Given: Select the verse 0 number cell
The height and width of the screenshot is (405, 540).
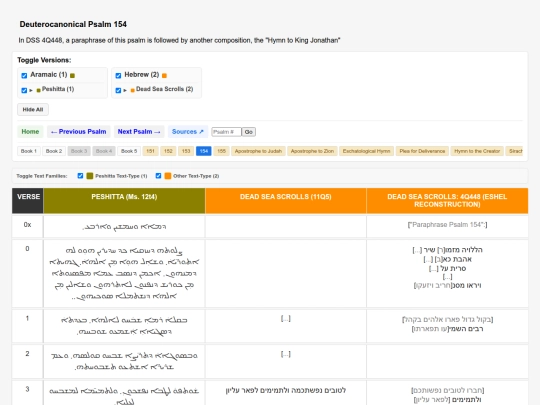Looking at the screenshot, I should 28,273.
